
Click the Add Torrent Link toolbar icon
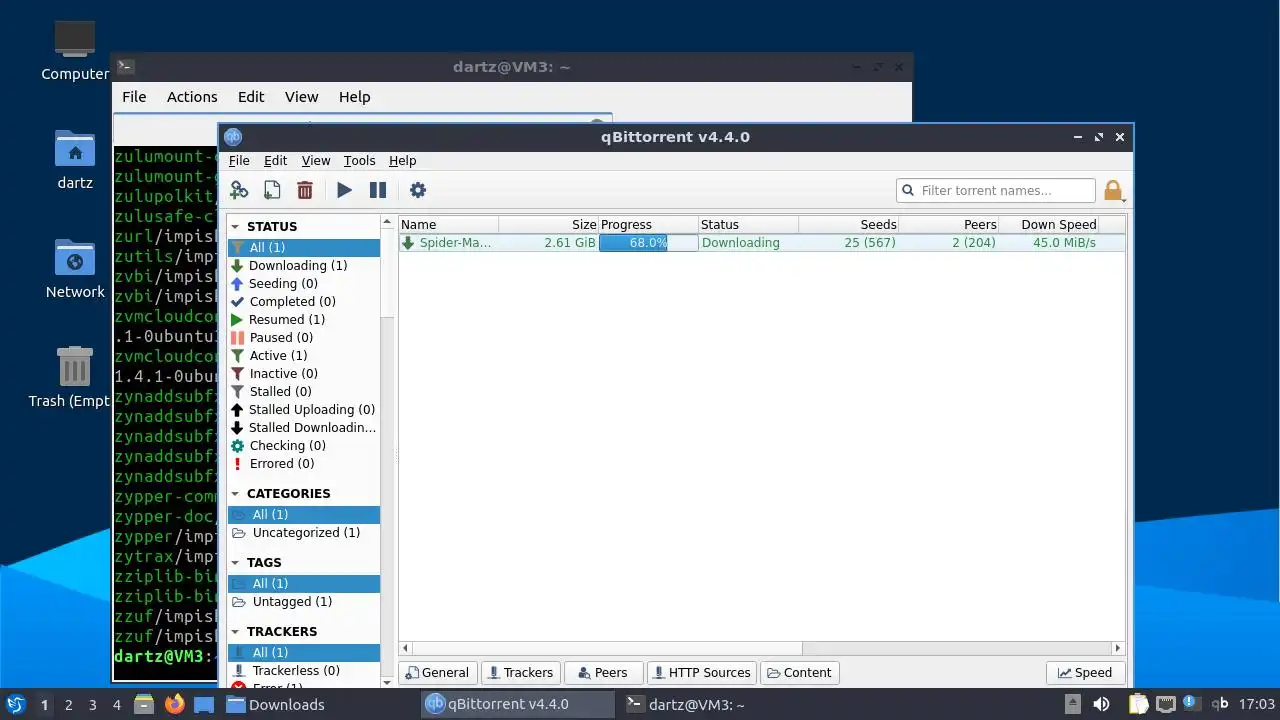pos(239,190)
